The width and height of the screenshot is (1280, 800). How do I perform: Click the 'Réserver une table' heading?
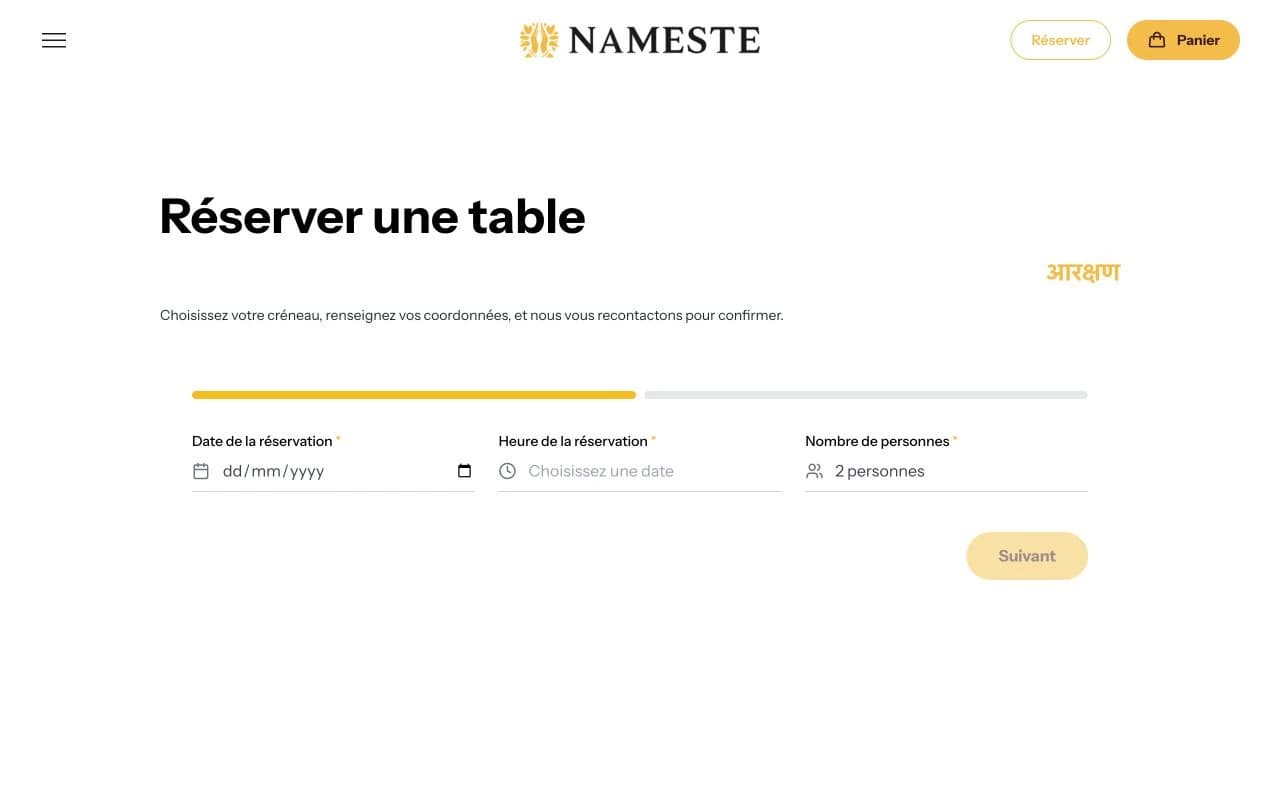[x=372, y=216]
